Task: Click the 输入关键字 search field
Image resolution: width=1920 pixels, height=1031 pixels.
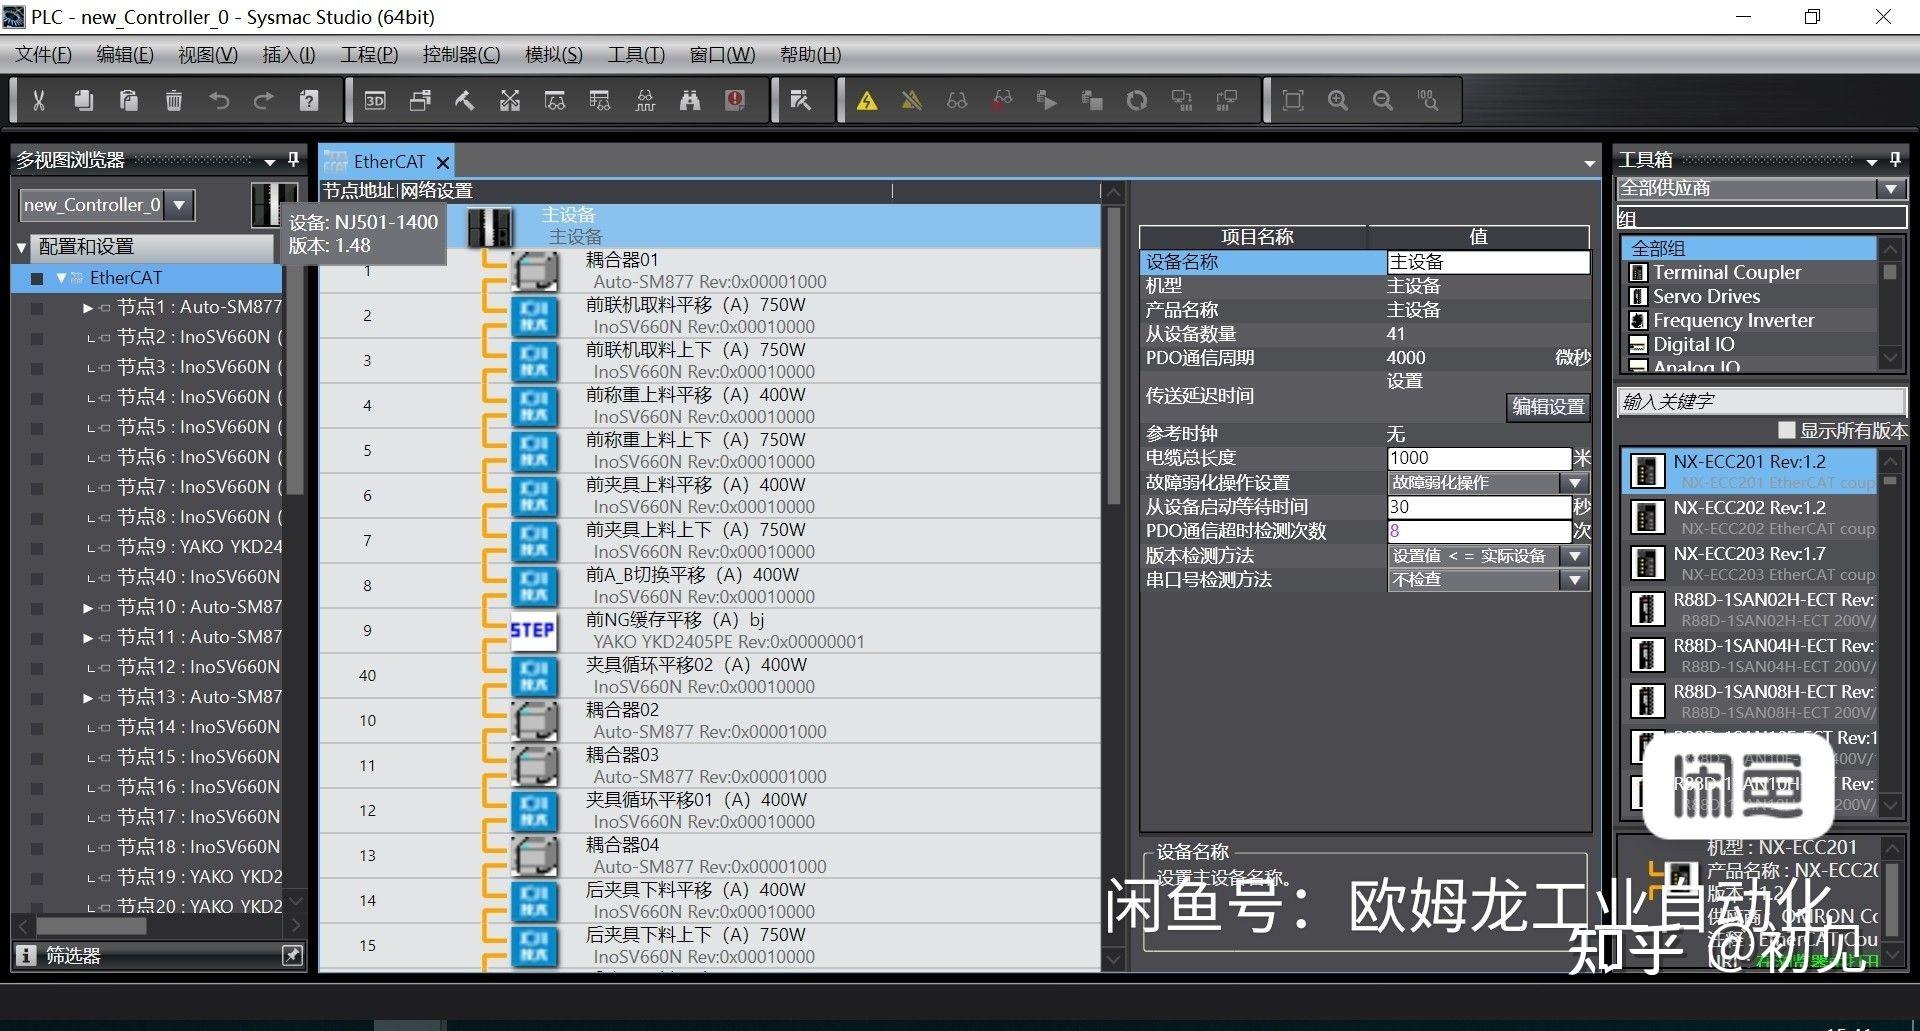Action: (1762, 401)
